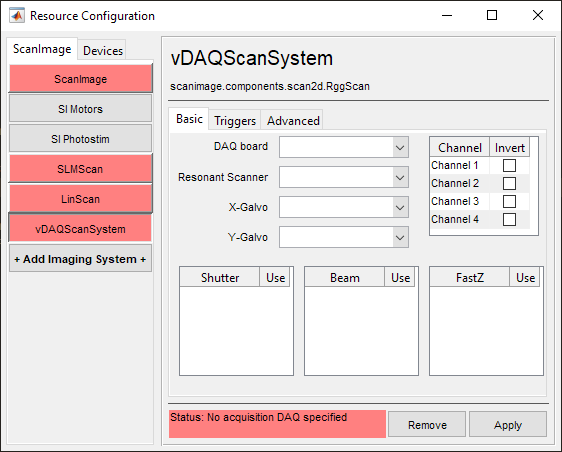Select the ScanImage sidebar button
Viewport: 562px width, 452px height.
tap(81, 79)
